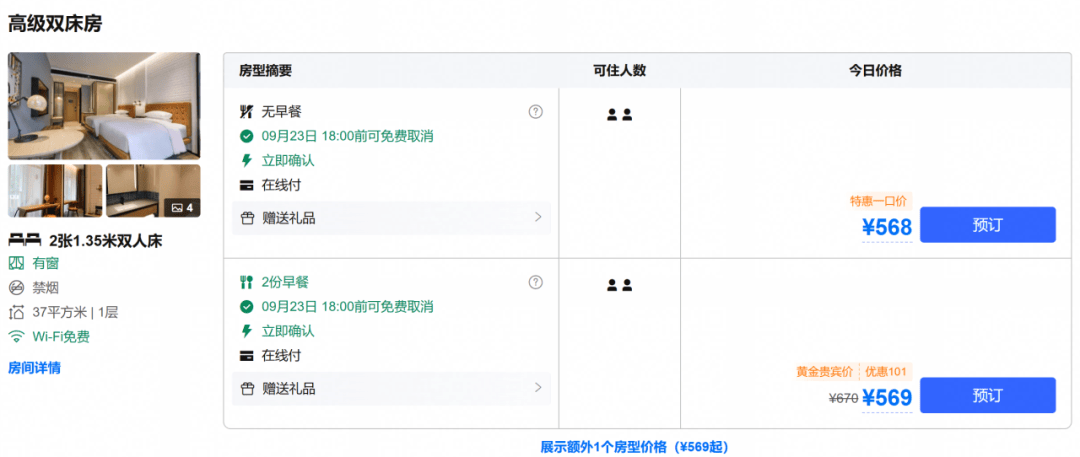
Task: Book the ¥569 breakfast room with 预订
Action: pyautogui.click(x=987, y=396)
